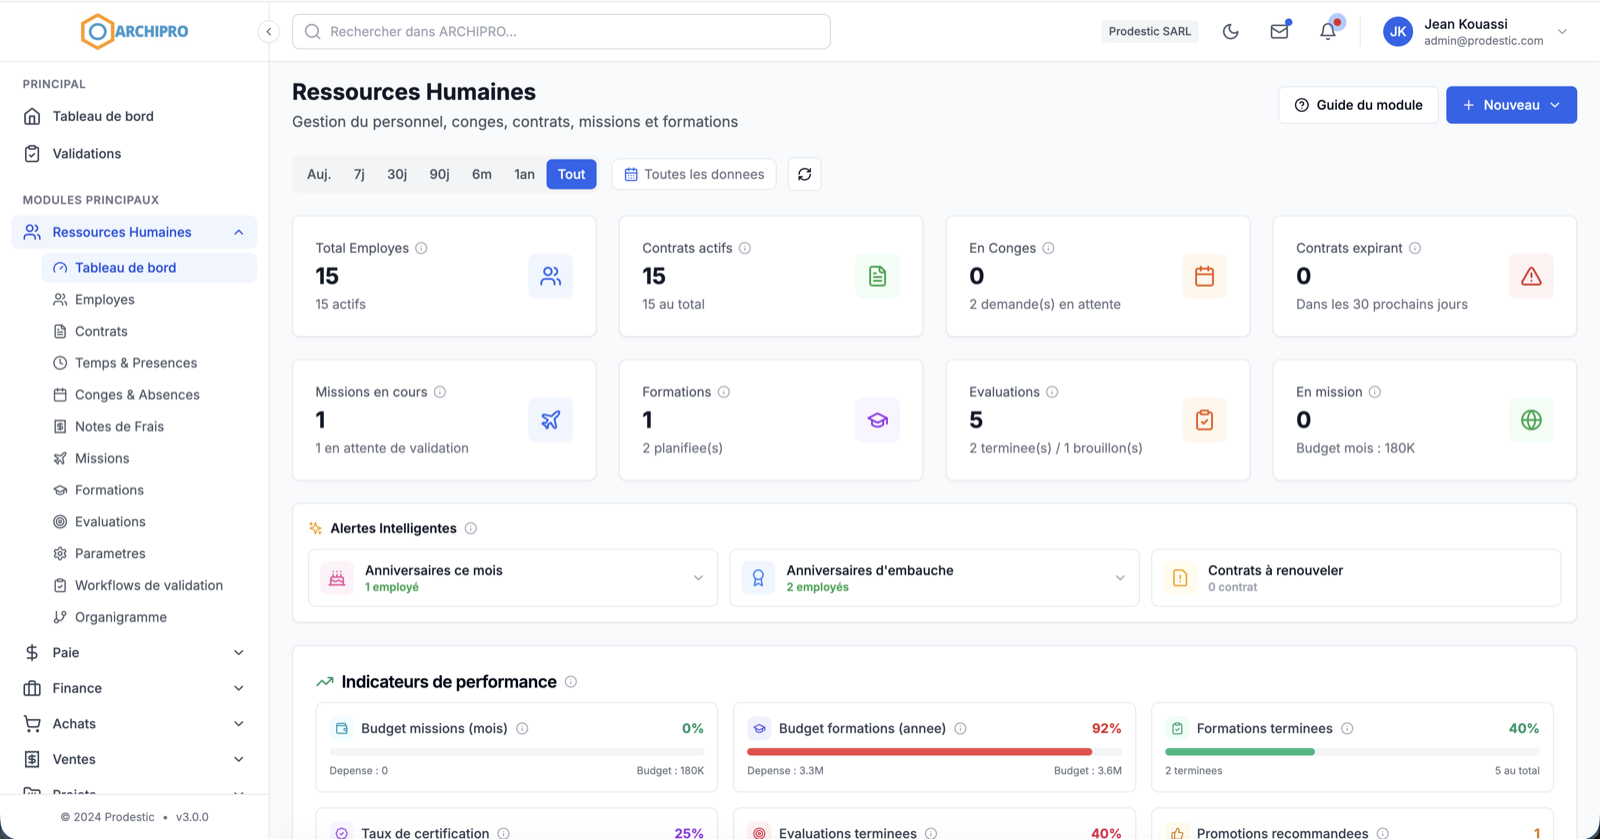Open the Toutes les donnees date picker
The image size is (1600, 839).
coord(694,174)
